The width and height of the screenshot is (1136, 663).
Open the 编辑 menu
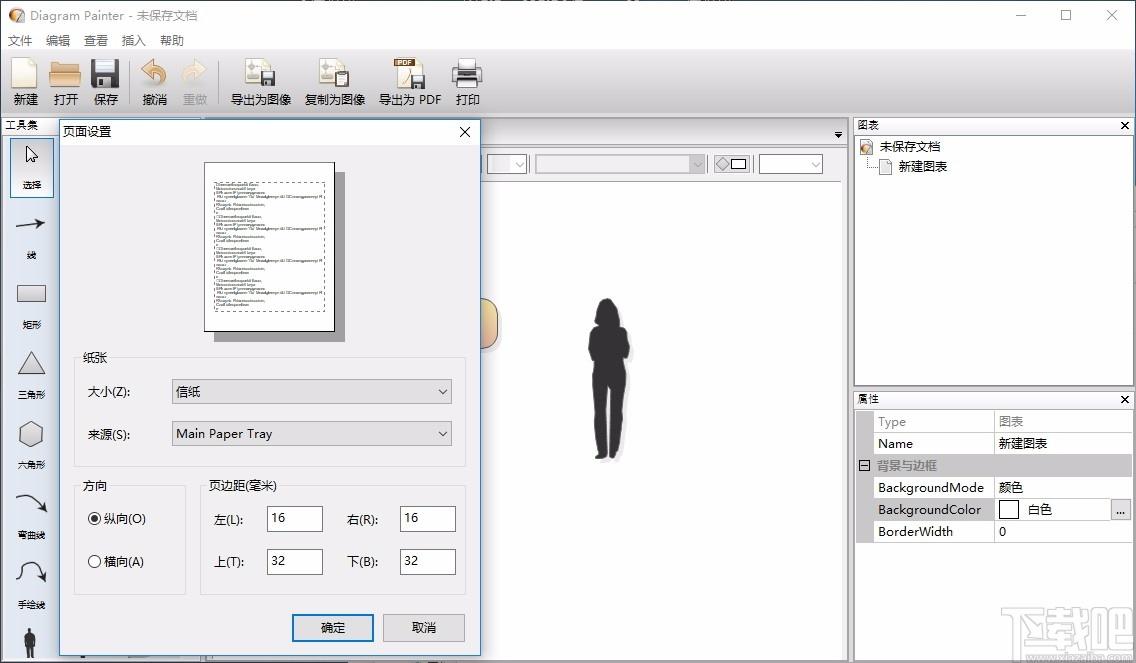58,41
